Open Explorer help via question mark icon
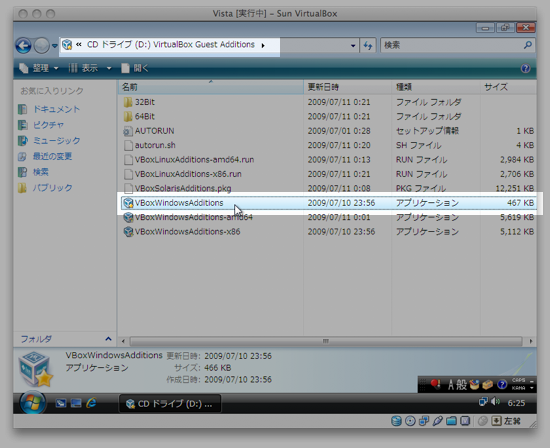Screen dimensions: 550x448 pos(525,68)
